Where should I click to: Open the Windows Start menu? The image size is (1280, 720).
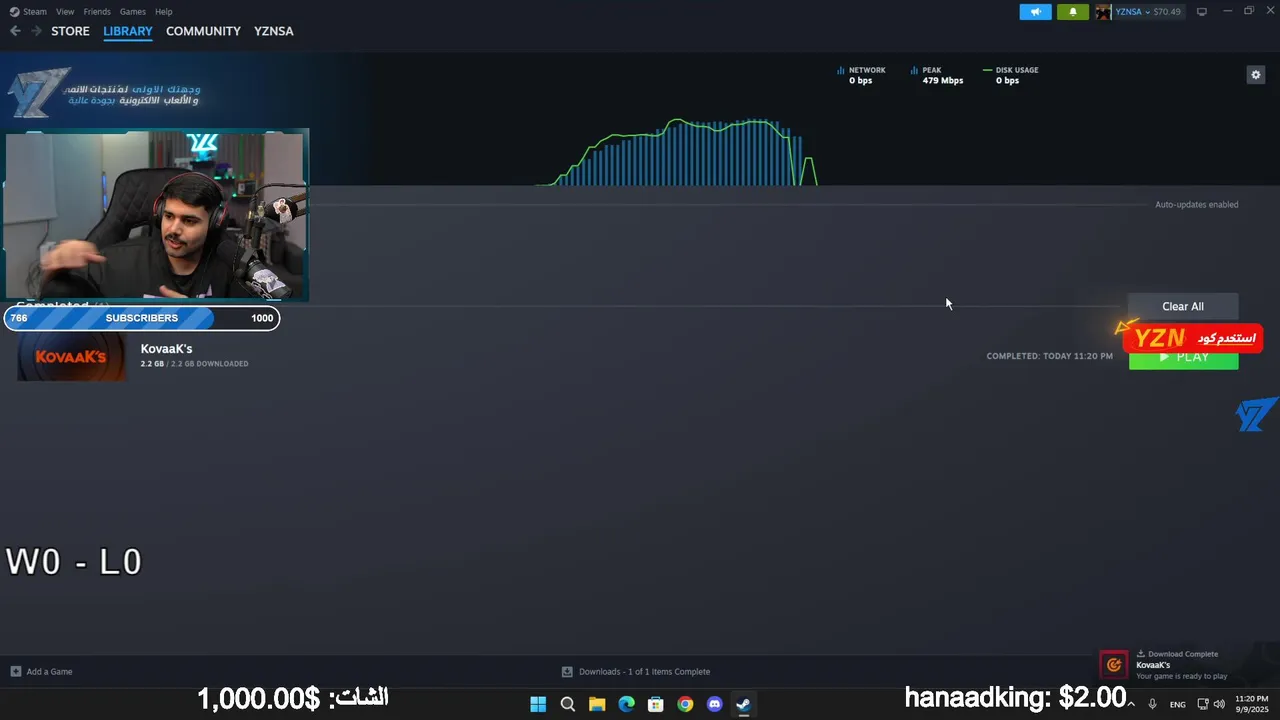[538, 704]
